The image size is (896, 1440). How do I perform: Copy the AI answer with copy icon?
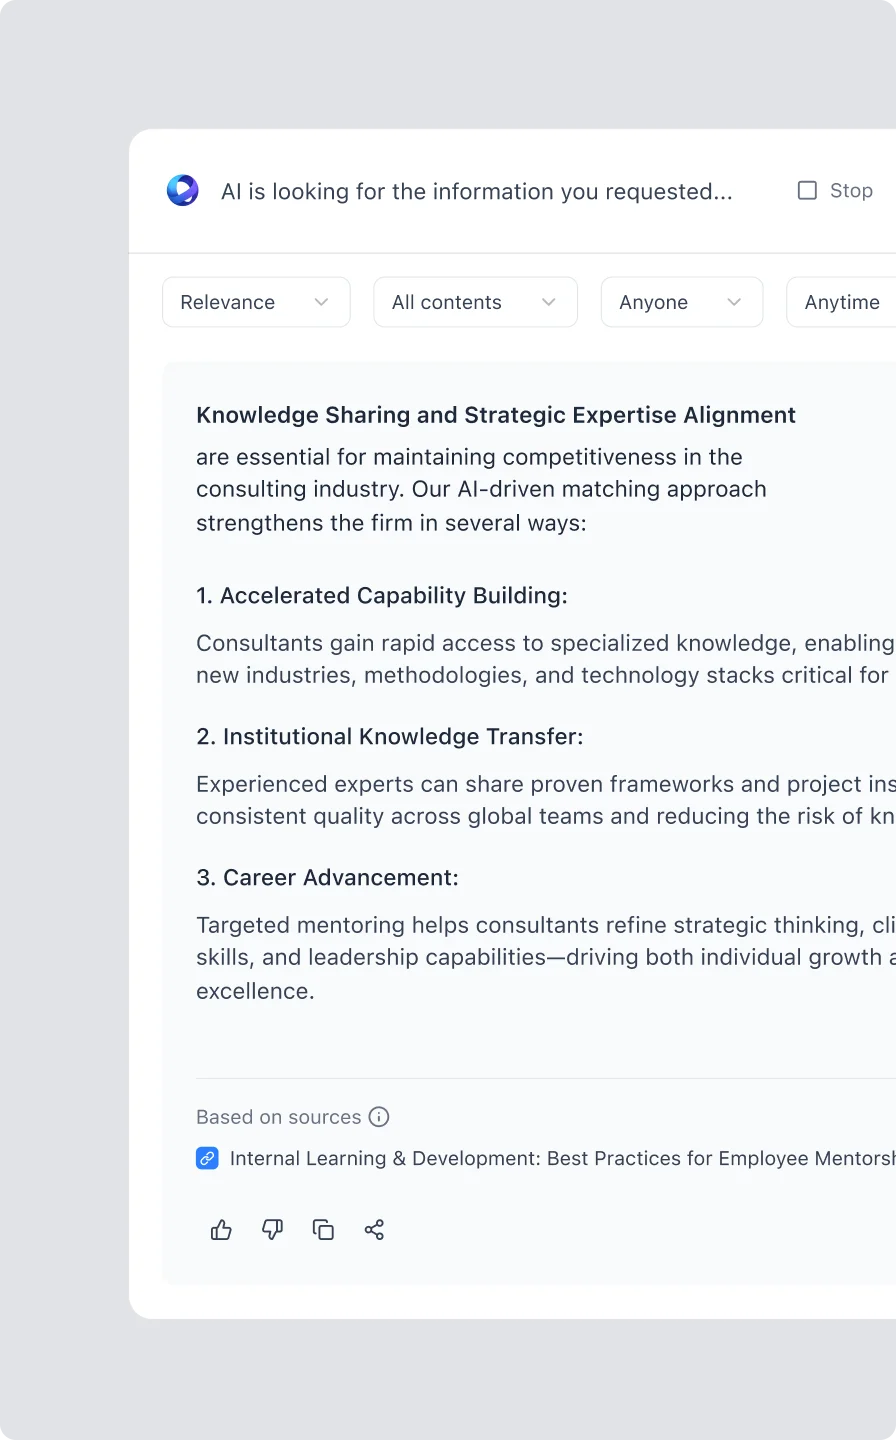coord(323,1230)
